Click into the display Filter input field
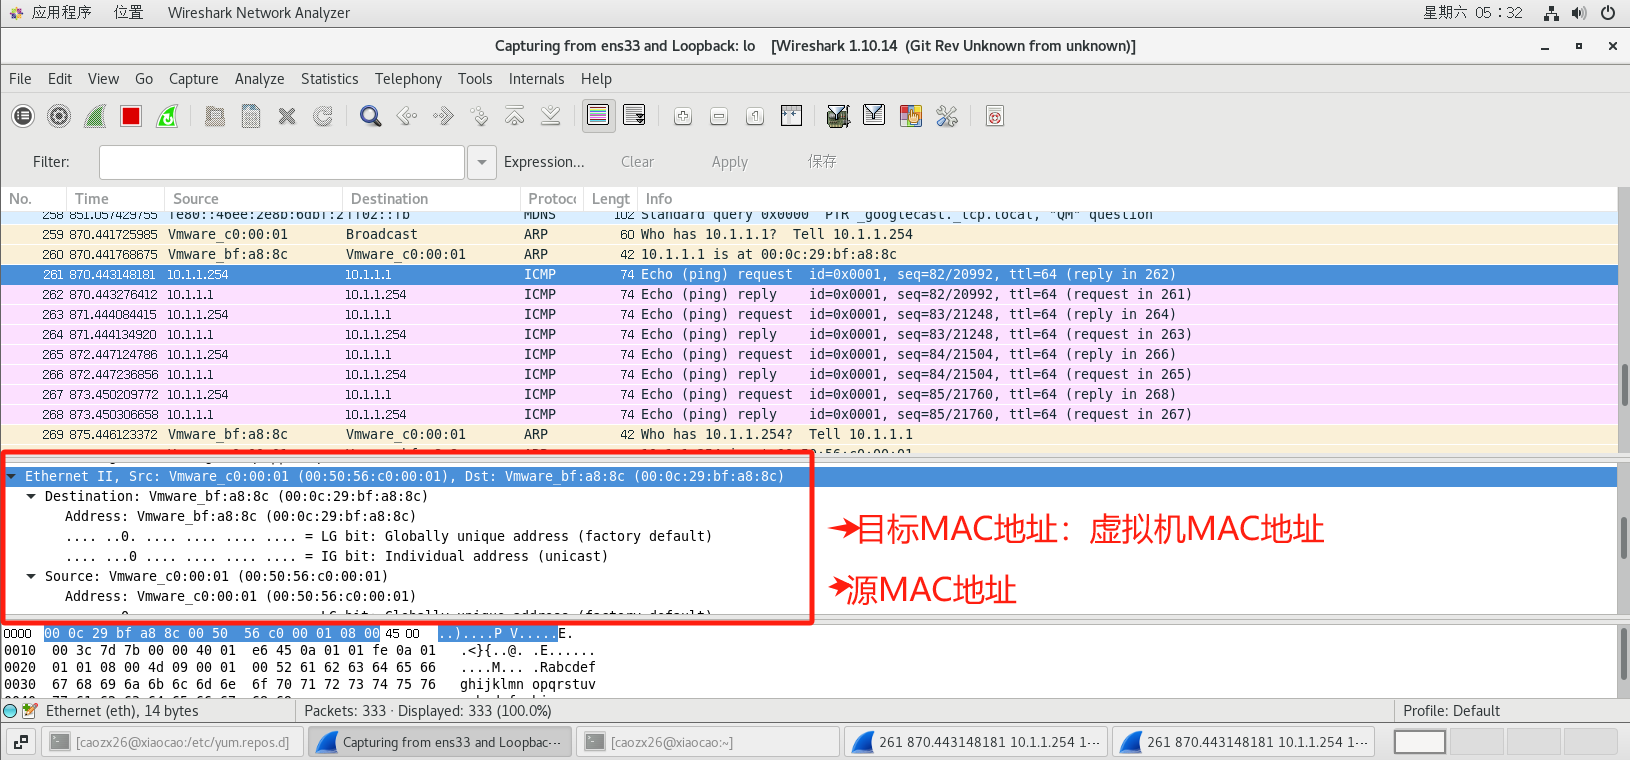The height and width of the screenshot is (760, 1630). point(282,162)
